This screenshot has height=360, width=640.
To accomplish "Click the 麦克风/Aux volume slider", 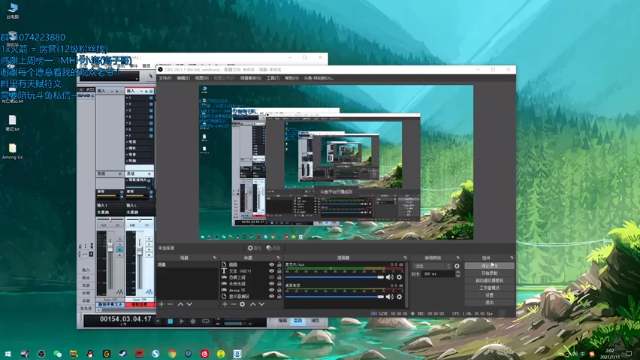I will coord(335,277).
